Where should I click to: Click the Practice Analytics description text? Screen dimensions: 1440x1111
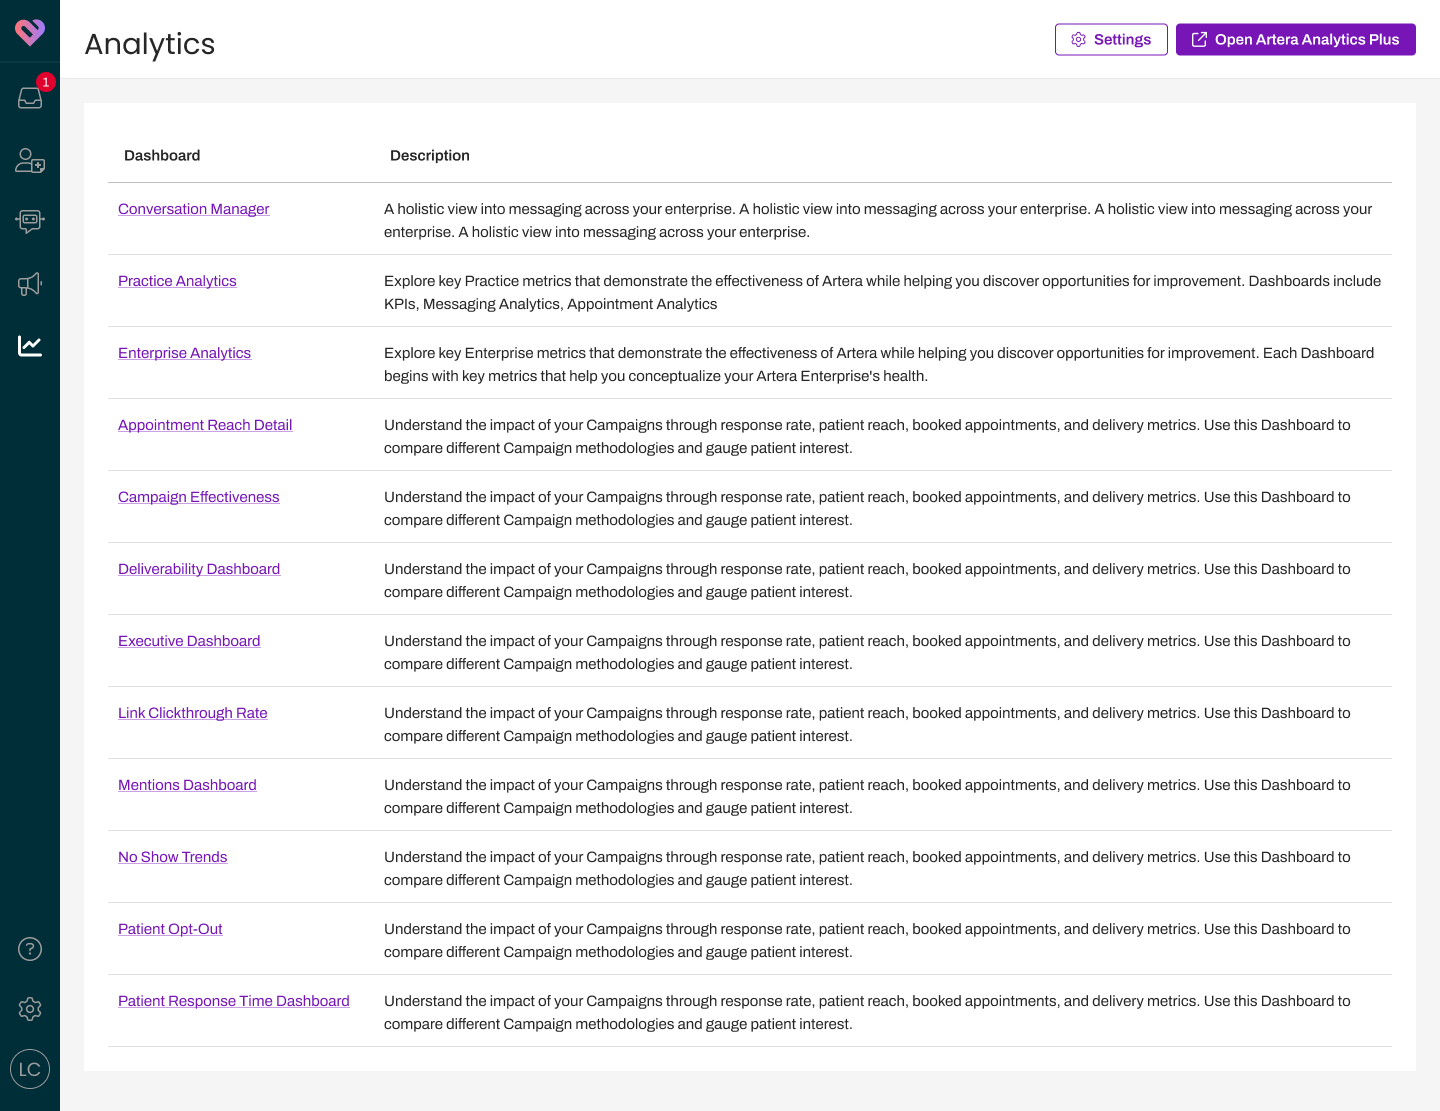[882, 292]
